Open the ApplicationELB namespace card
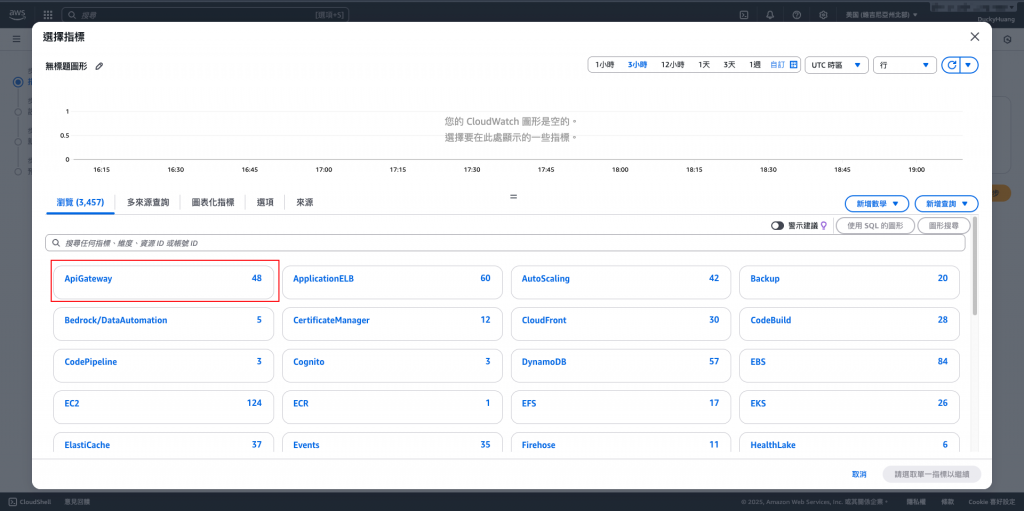This screenshot has height=511, width=1024. coord(392,282)
